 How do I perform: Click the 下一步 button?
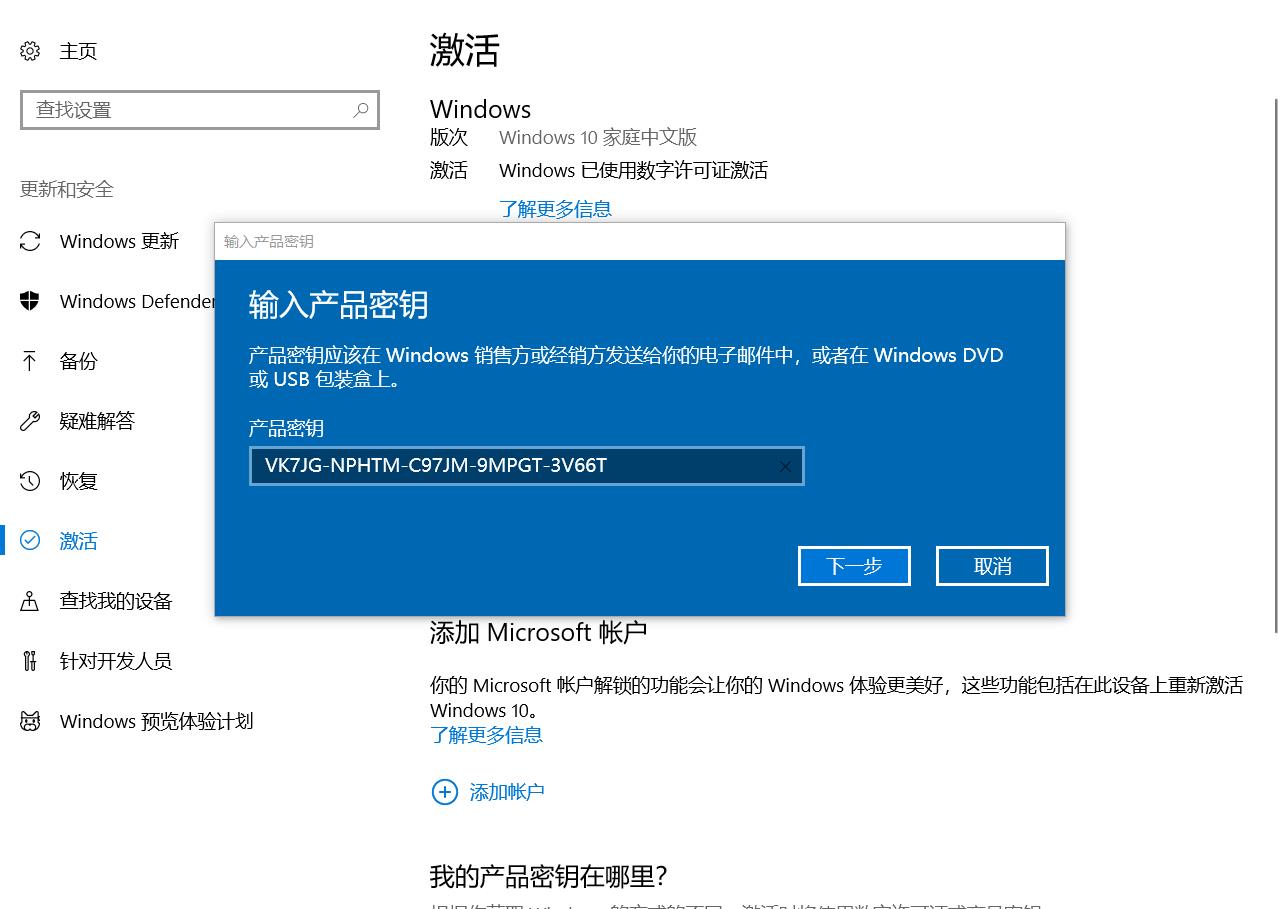coord(854,566)
